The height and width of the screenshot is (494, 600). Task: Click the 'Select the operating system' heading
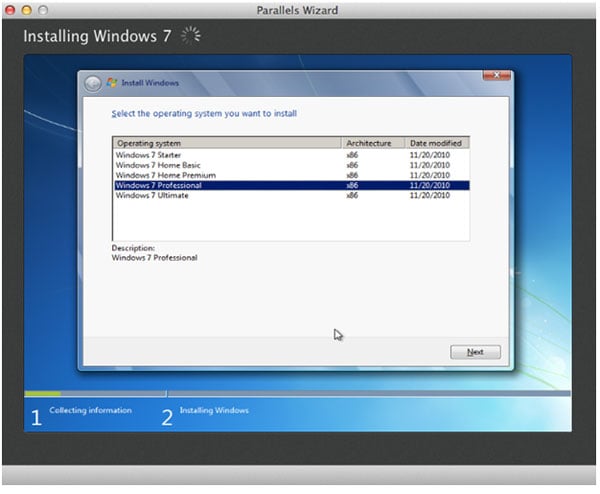point(204,114)
